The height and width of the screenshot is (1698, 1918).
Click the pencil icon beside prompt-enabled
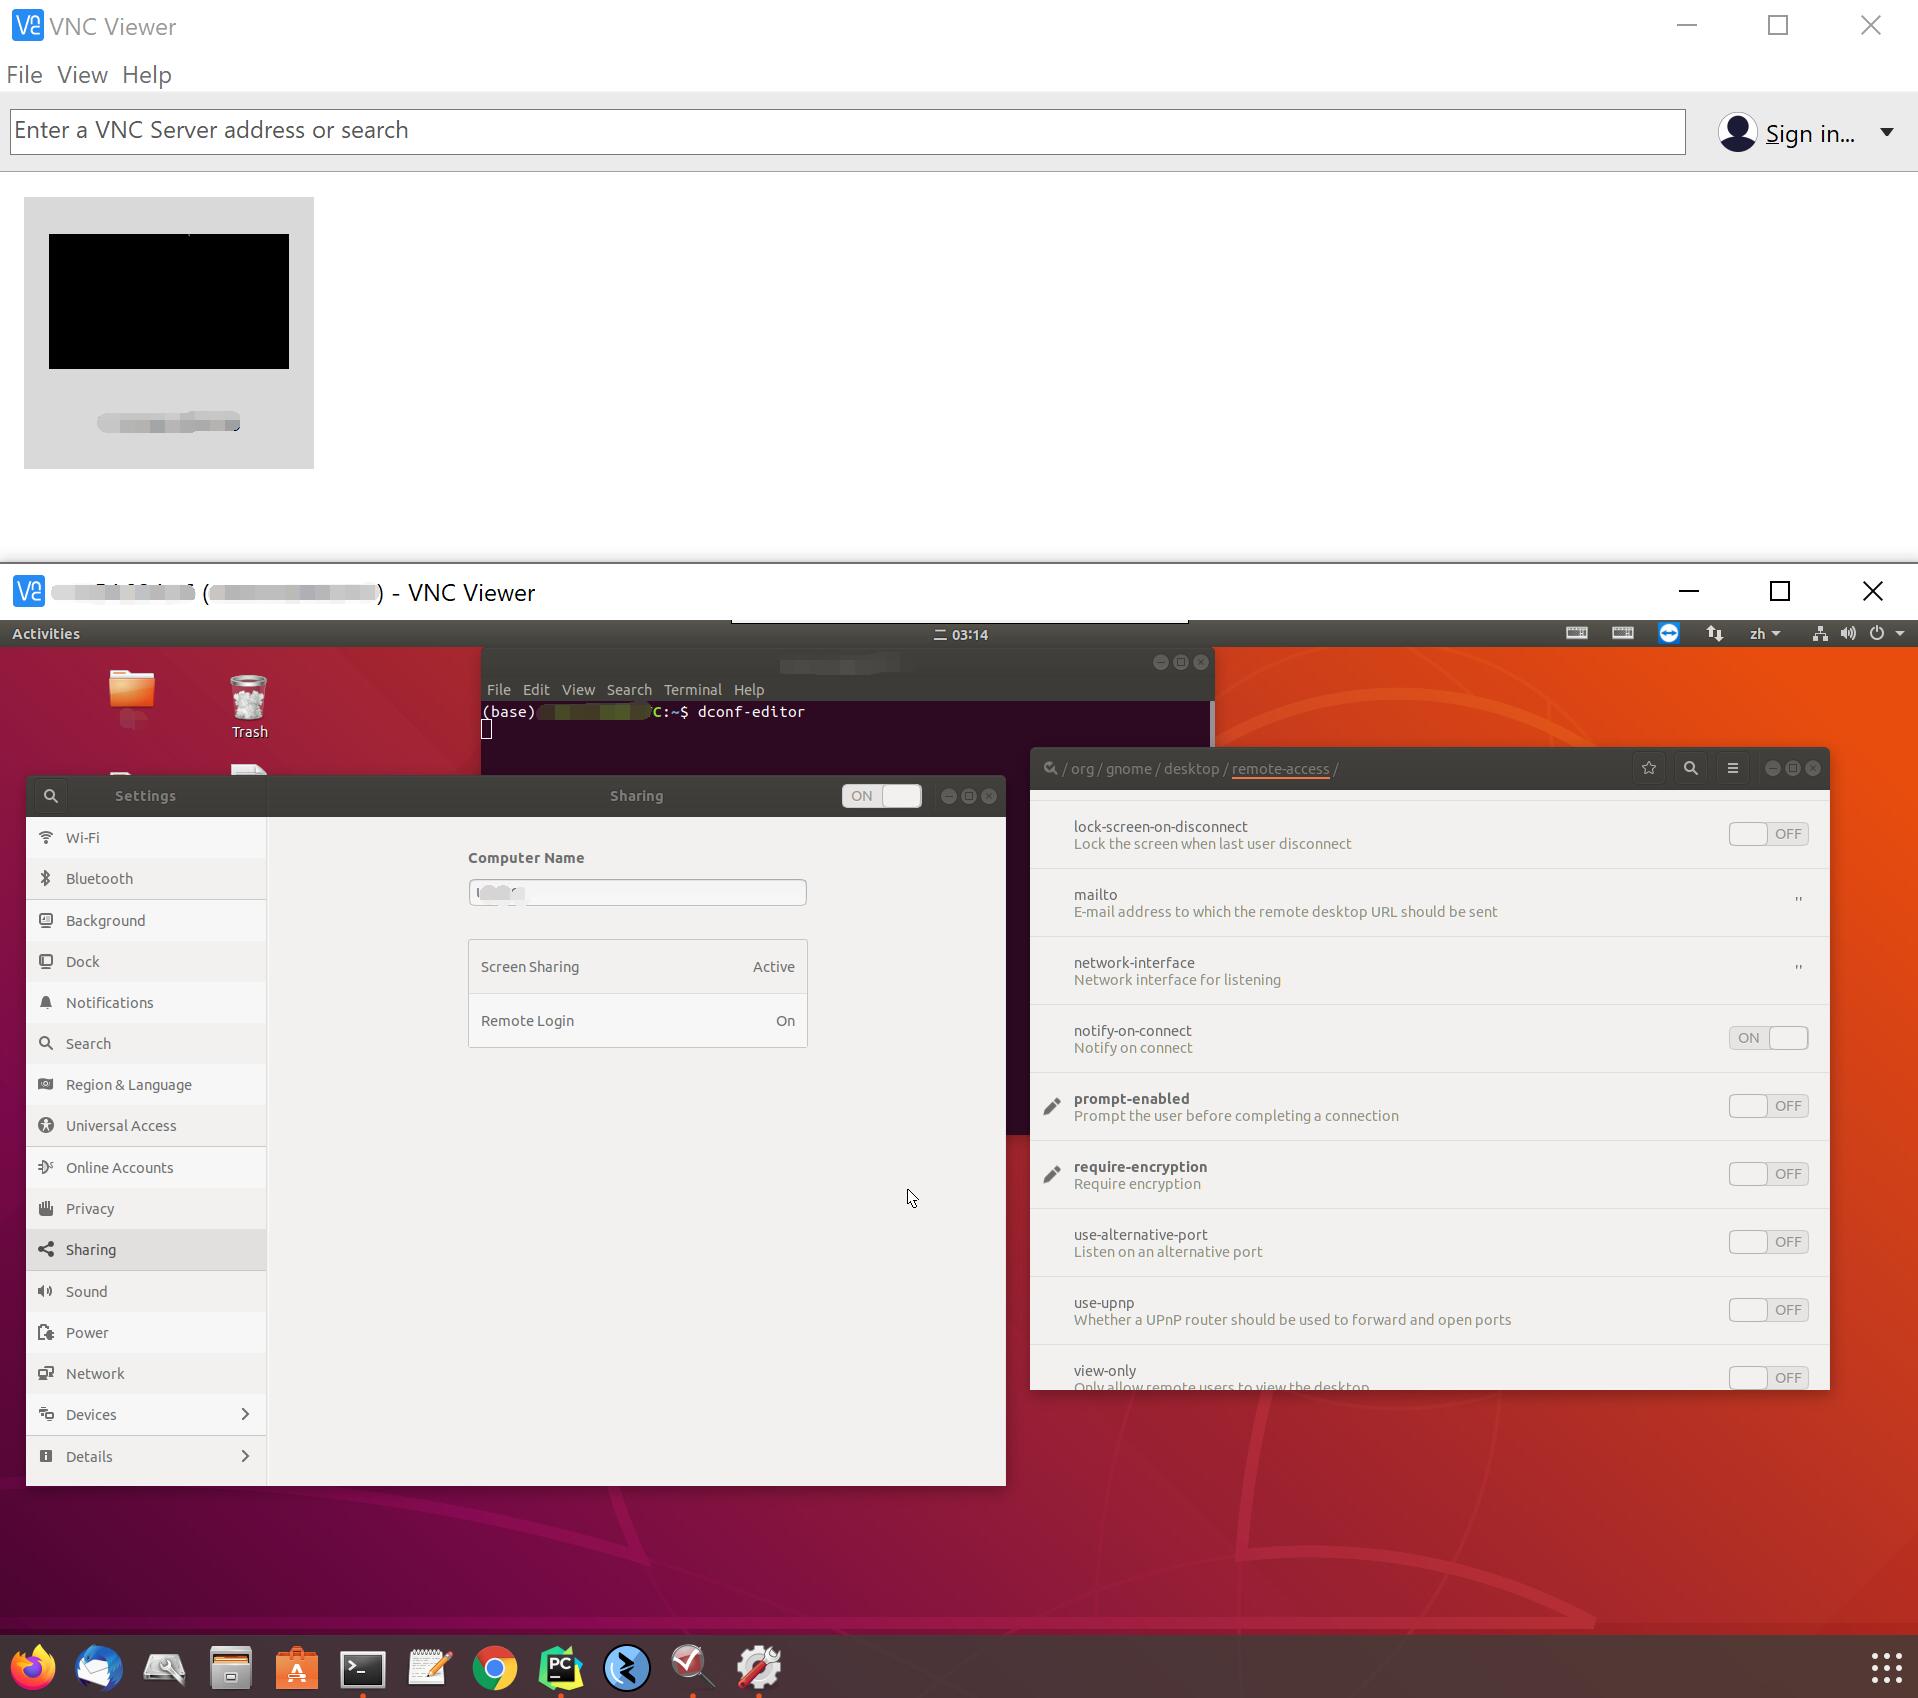click(1052, 1106)
